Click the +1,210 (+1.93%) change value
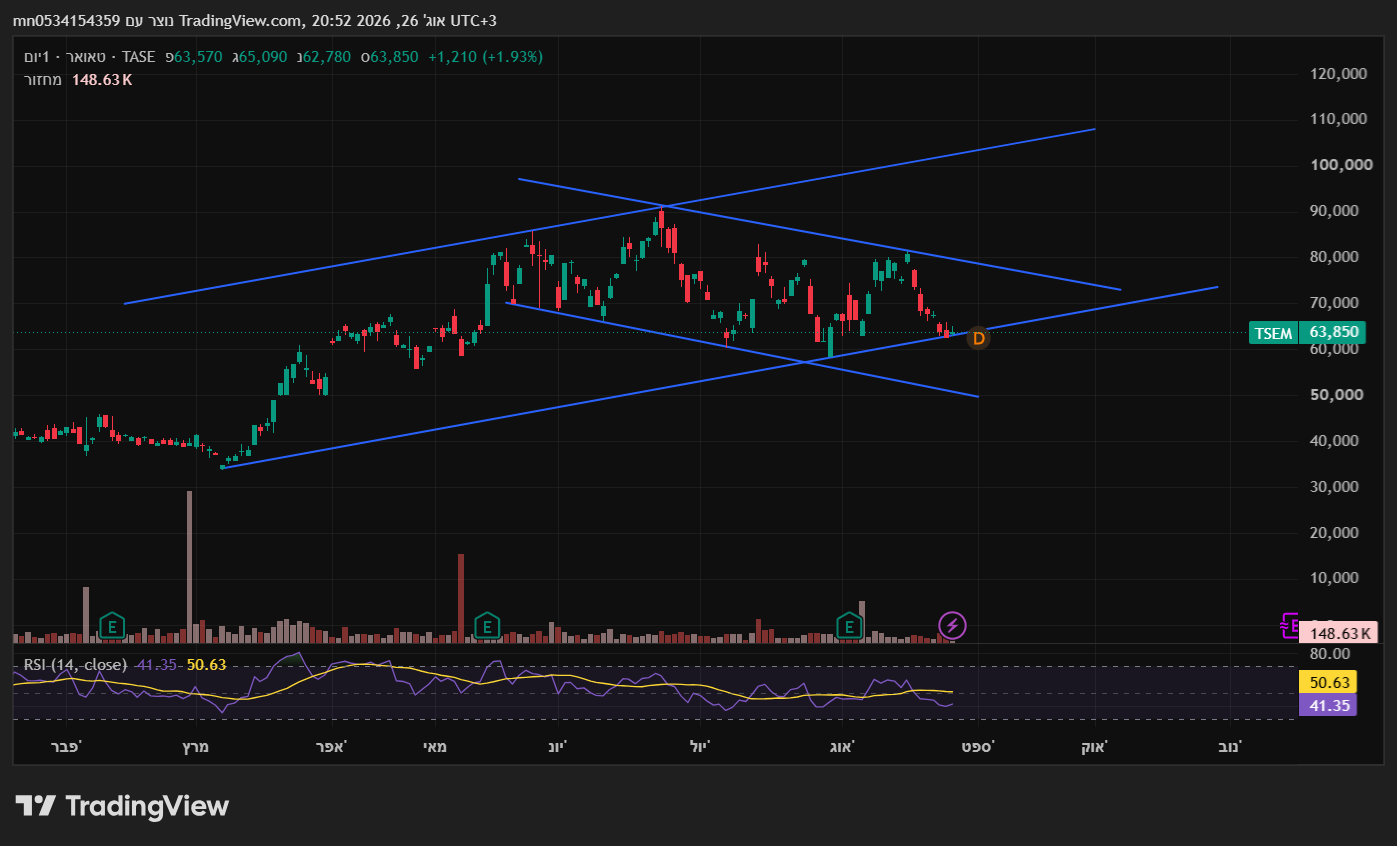This screenshot has height=846, width=1397. click(485, 57)
